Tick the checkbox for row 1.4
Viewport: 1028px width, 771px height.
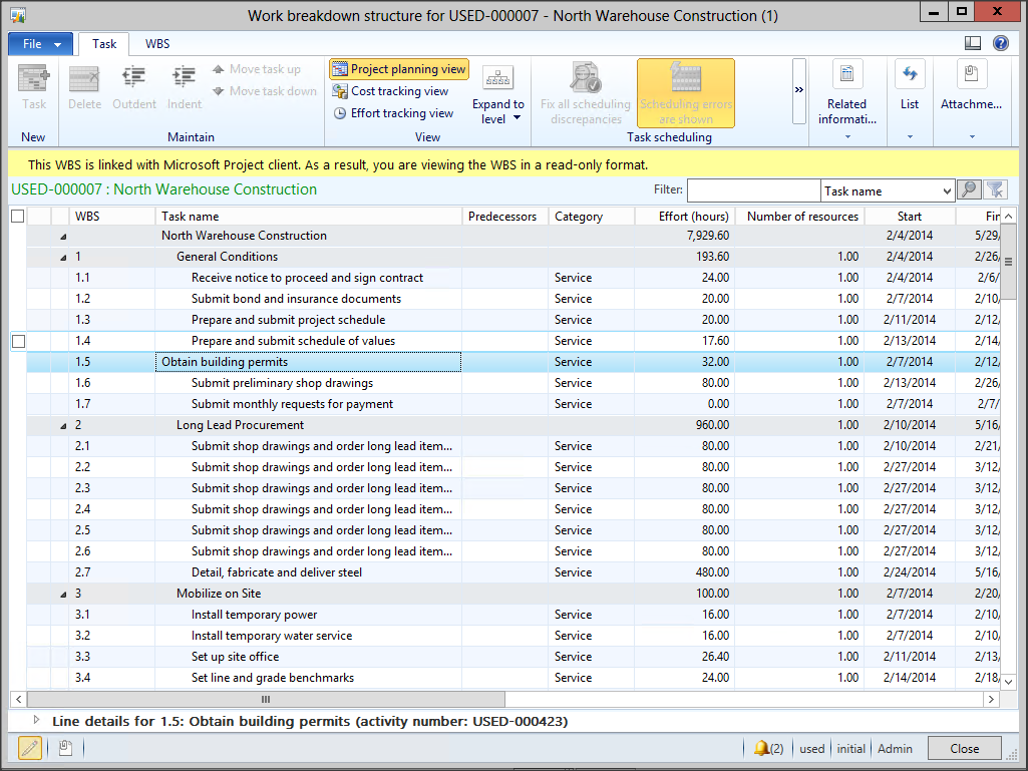(18, 341)
